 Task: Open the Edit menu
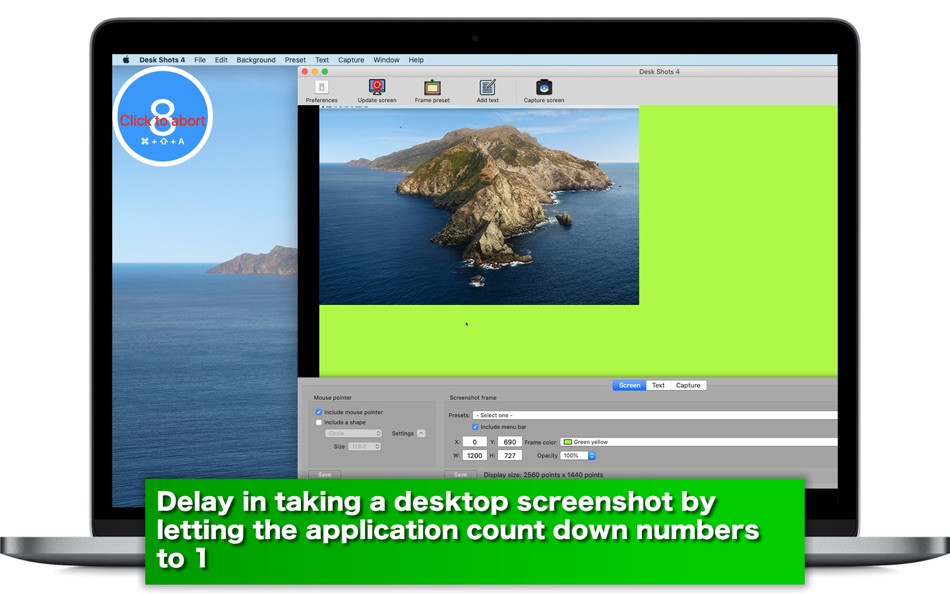(221, 60)
